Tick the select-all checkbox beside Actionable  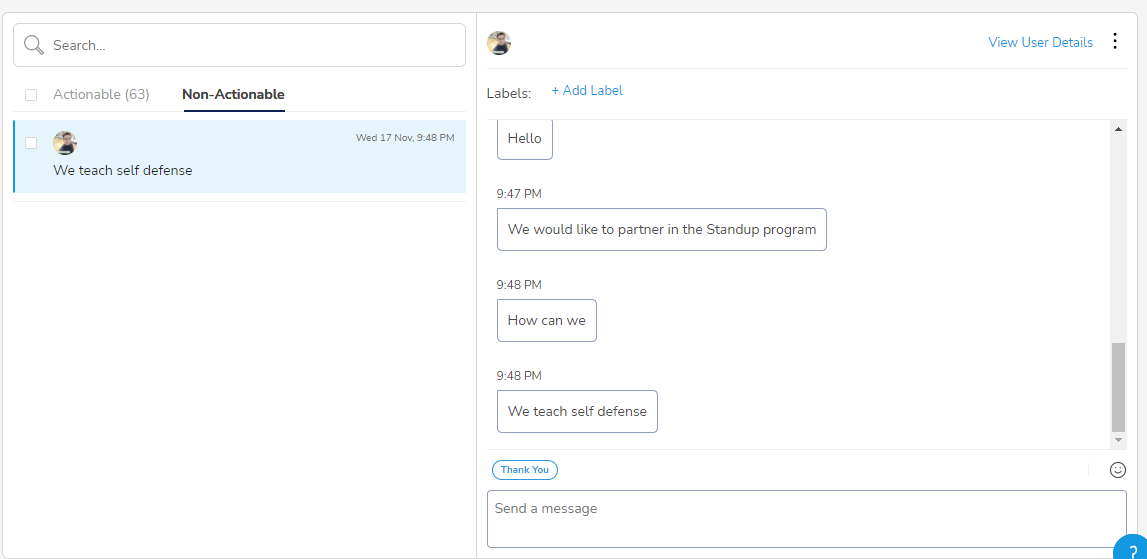[x=31, y=94]
